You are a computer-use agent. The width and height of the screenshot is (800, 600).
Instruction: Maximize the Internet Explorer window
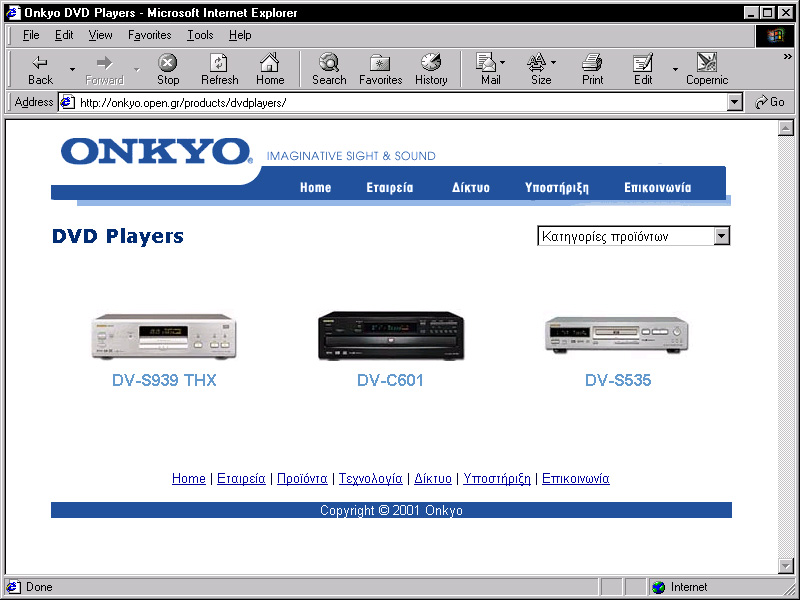pyautogui.click(x=768, y=13)
